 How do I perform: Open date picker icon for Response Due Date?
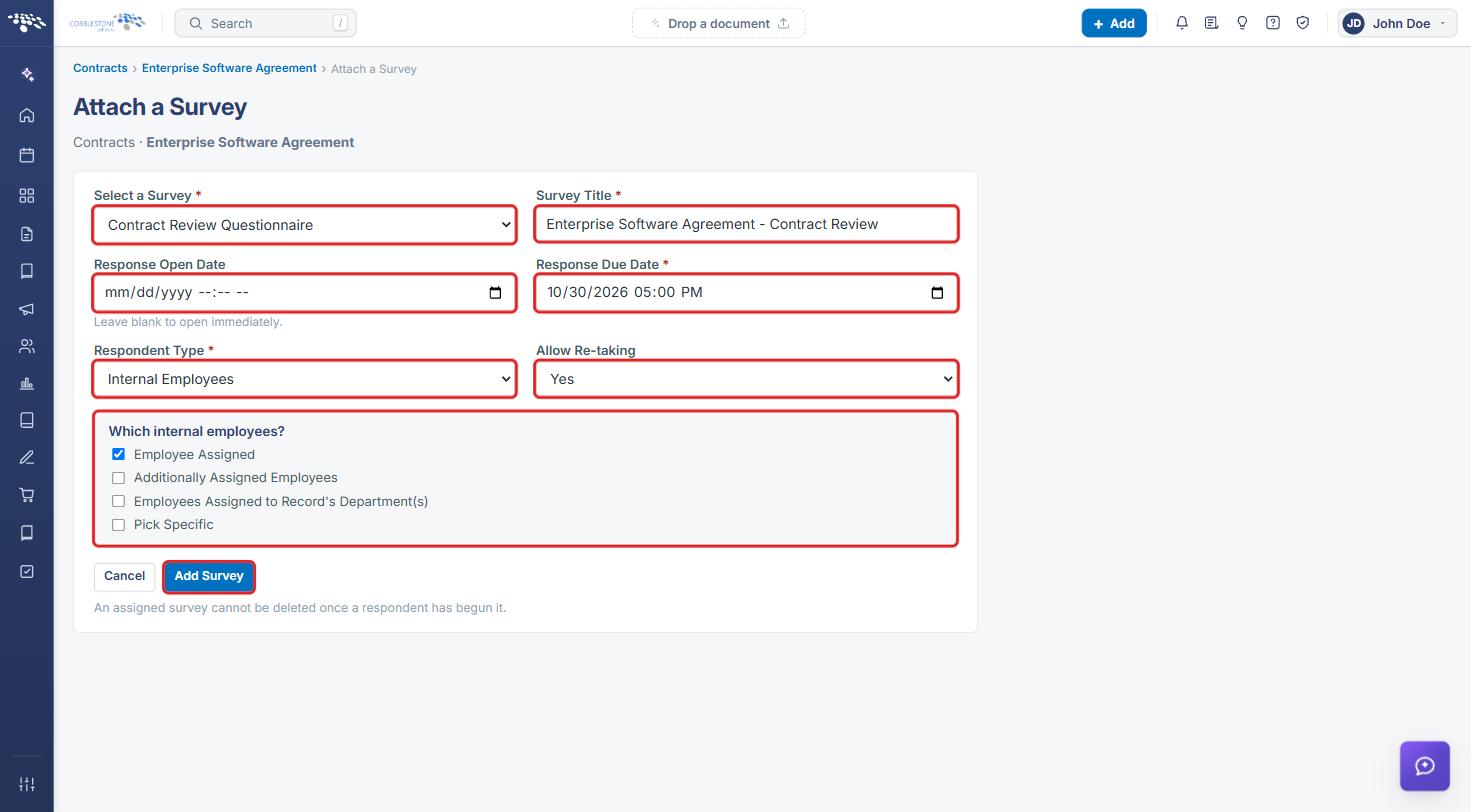(937, 293)
